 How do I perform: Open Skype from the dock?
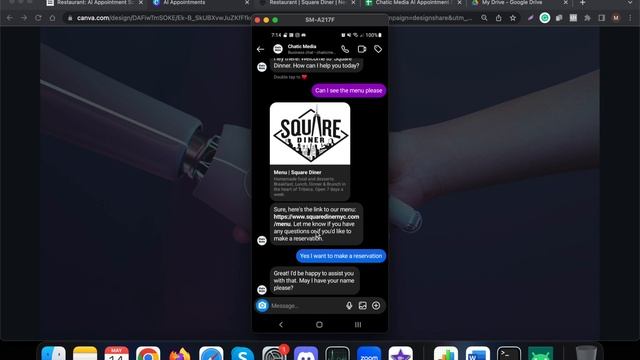pos(242,353)
